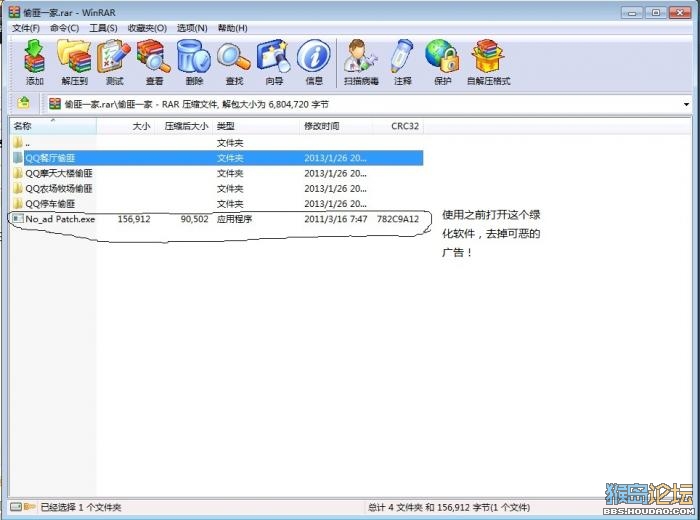Open the 收藏夹(O) menu
Screen dimensions: 700x520
click(x=147, y=28)
